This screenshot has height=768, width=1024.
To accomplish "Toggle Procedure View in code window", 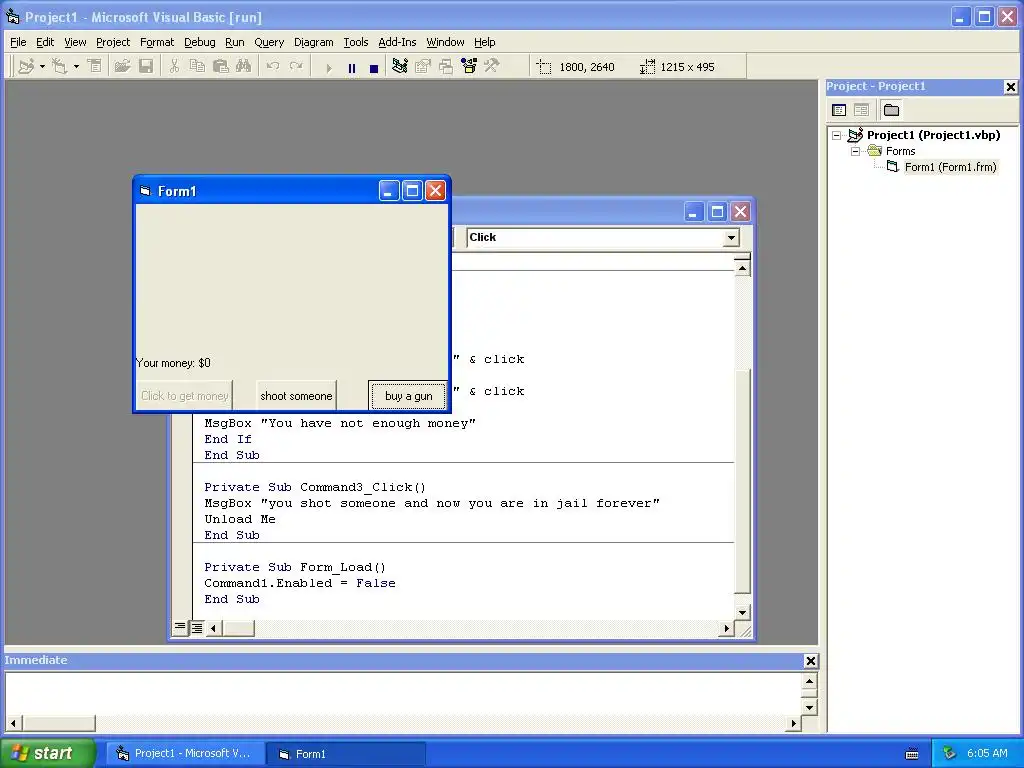I will pyautogui.click(x=180, y=628).
